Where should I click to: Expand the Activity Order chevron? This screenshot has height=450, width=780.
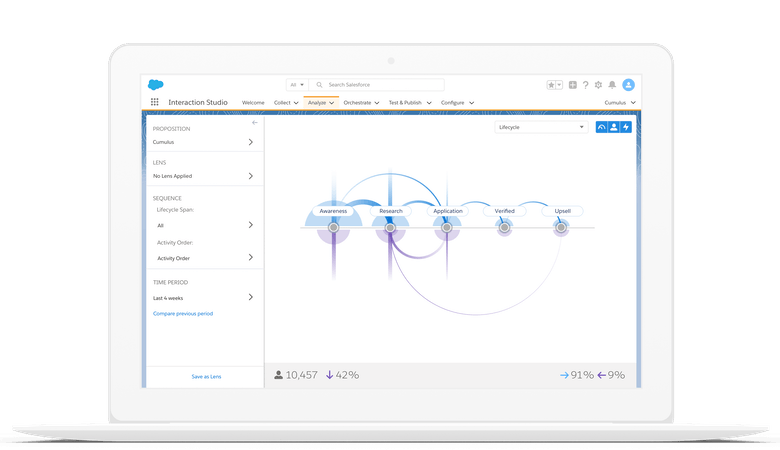[251, 258]
